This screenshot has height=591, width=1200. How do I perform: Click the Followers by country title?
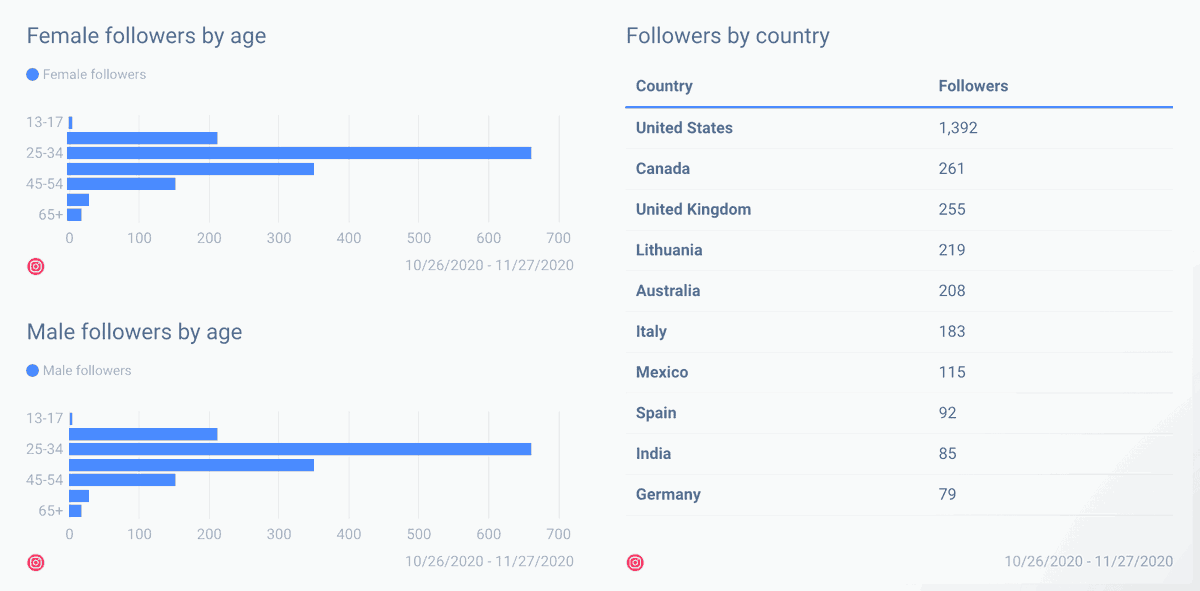pyautogui.click(x=728, y=35)
